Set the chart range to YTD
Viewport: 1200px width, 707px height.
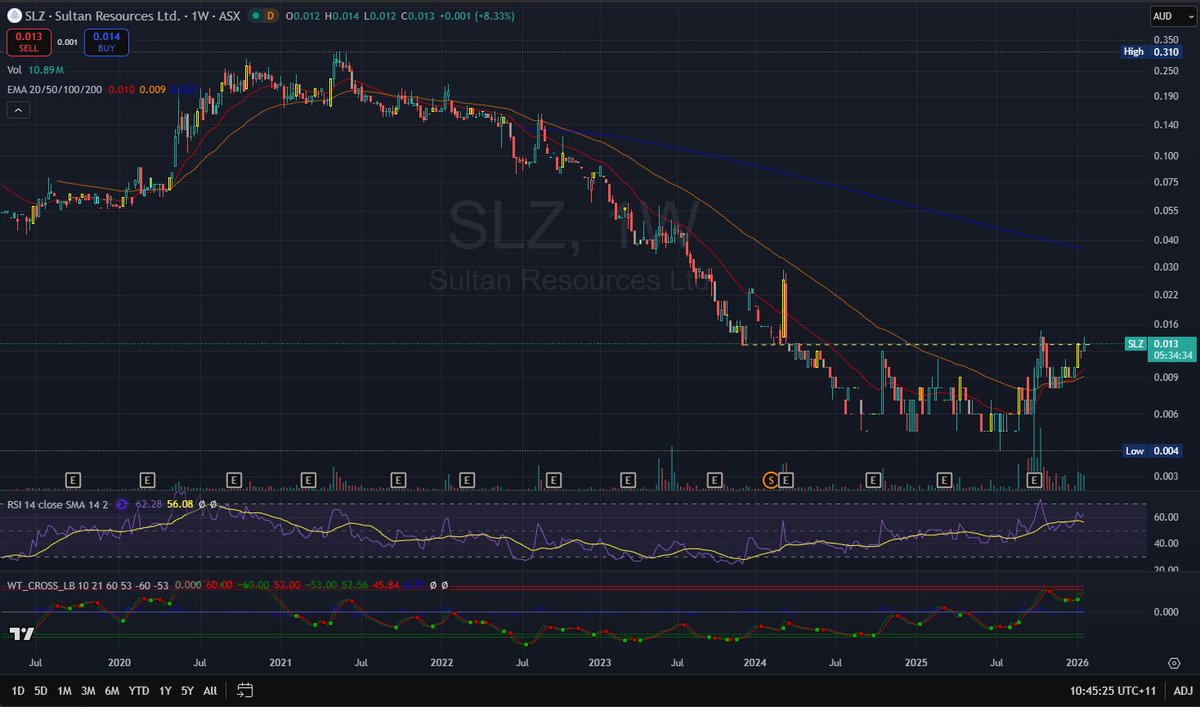click(x=140, y=690)
